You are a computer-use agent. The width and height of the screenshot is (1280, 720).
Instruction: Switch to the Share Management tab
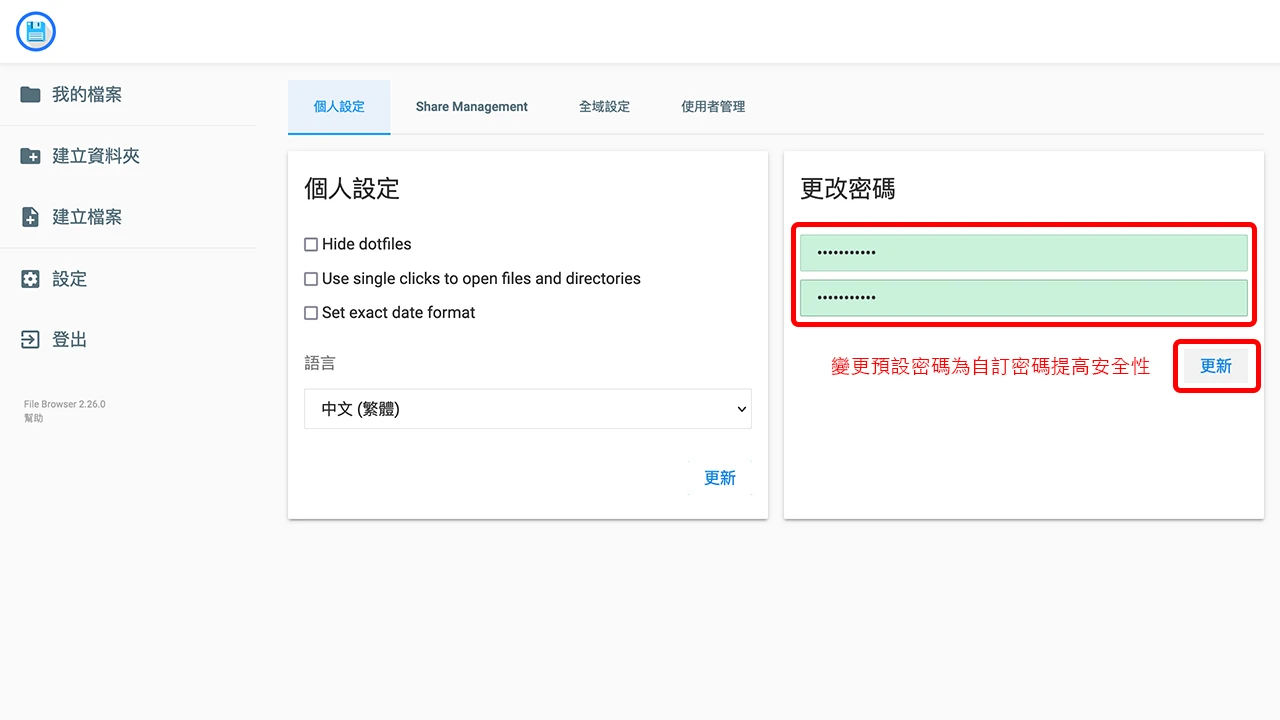pyautogui.click(x=471, y=106)
